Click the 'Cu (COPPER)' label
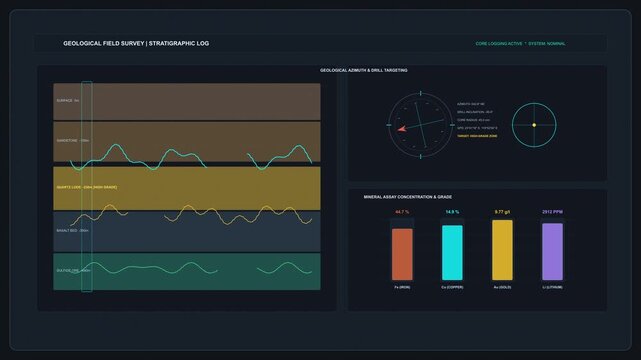 coord(452,287)
